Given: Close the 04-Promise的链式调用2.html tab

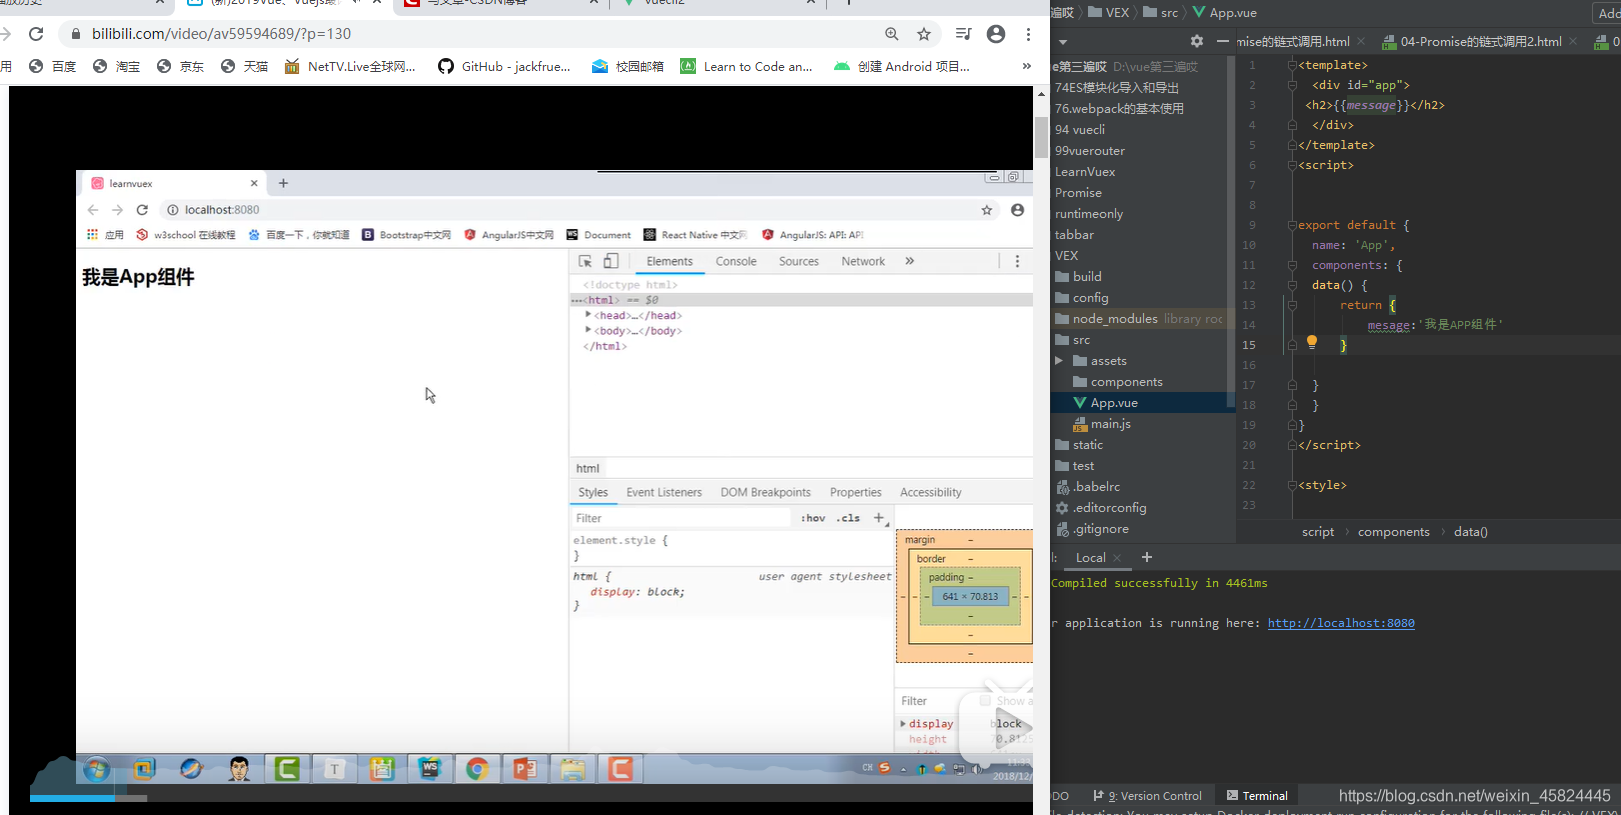Looking at the screenshot, I should click(x=1573, y=41).
